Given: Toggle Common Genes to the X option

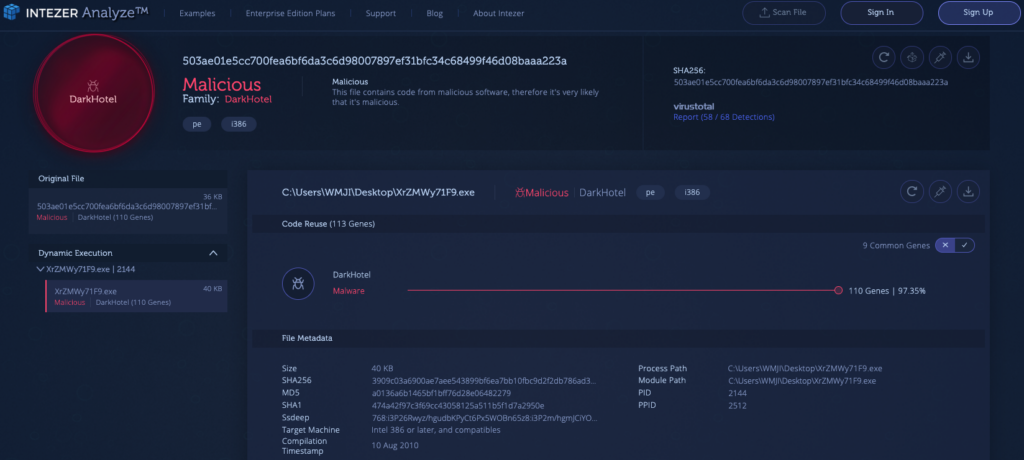Looking at the screenshot, I should click(944, 245).
